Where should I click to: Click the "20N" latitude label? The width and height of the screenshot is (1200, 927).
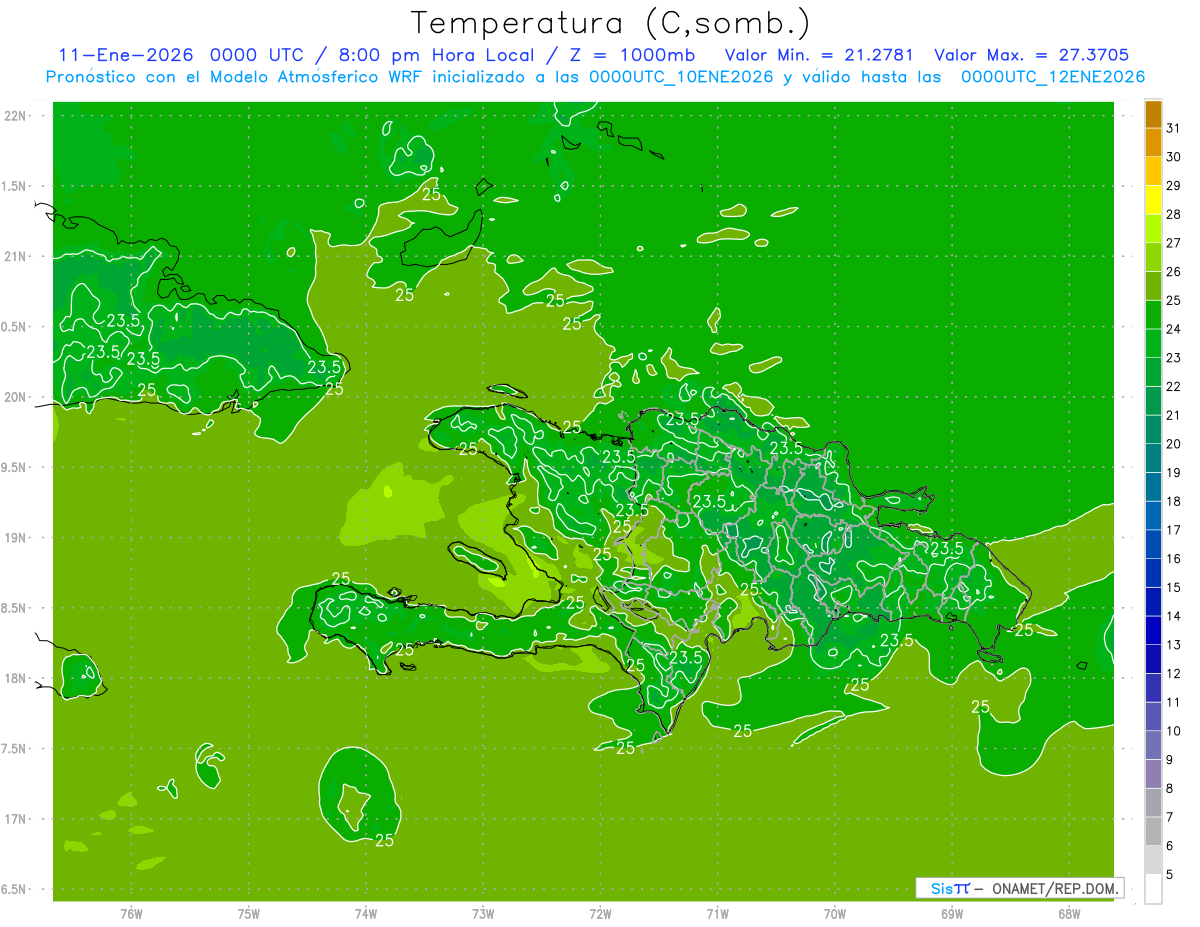[x=15, y=397]
